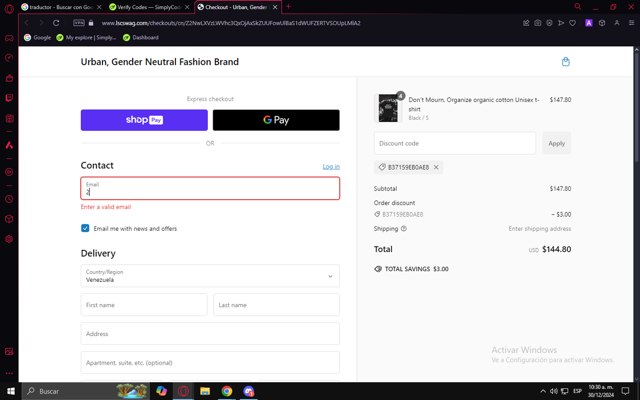
Task: Open GX Corner gamepad icon in sidebar
Action: pos(9,38)
